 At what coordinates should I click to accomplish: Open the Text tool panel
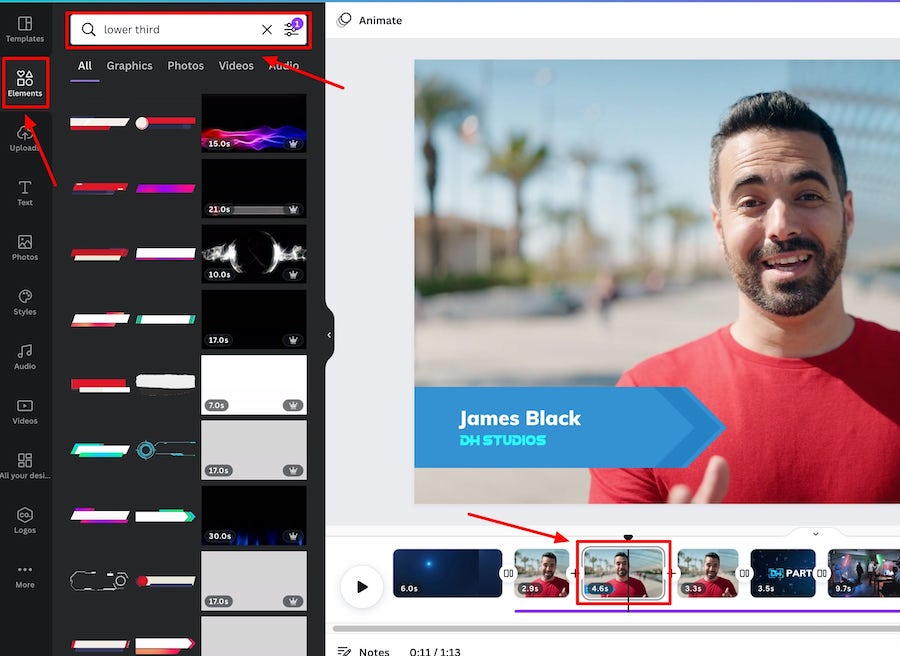(x=25, y=193)
